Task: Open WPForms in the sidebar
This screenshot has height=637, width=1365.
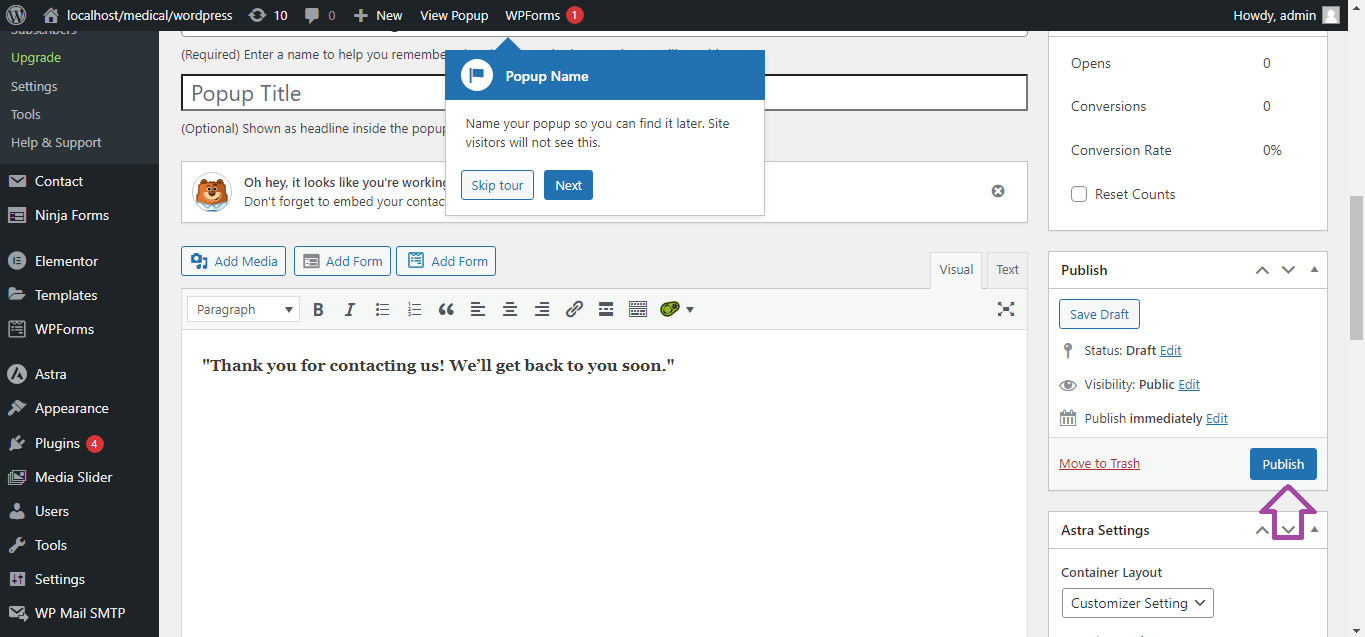Action: [x=64, y=329]
